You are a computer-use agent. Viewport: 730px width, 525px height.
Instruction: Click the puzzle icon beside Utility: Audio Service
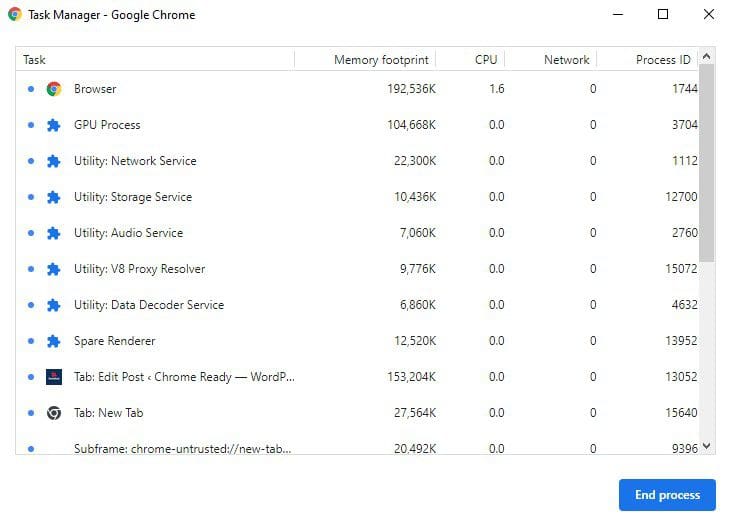pos(54,233)
